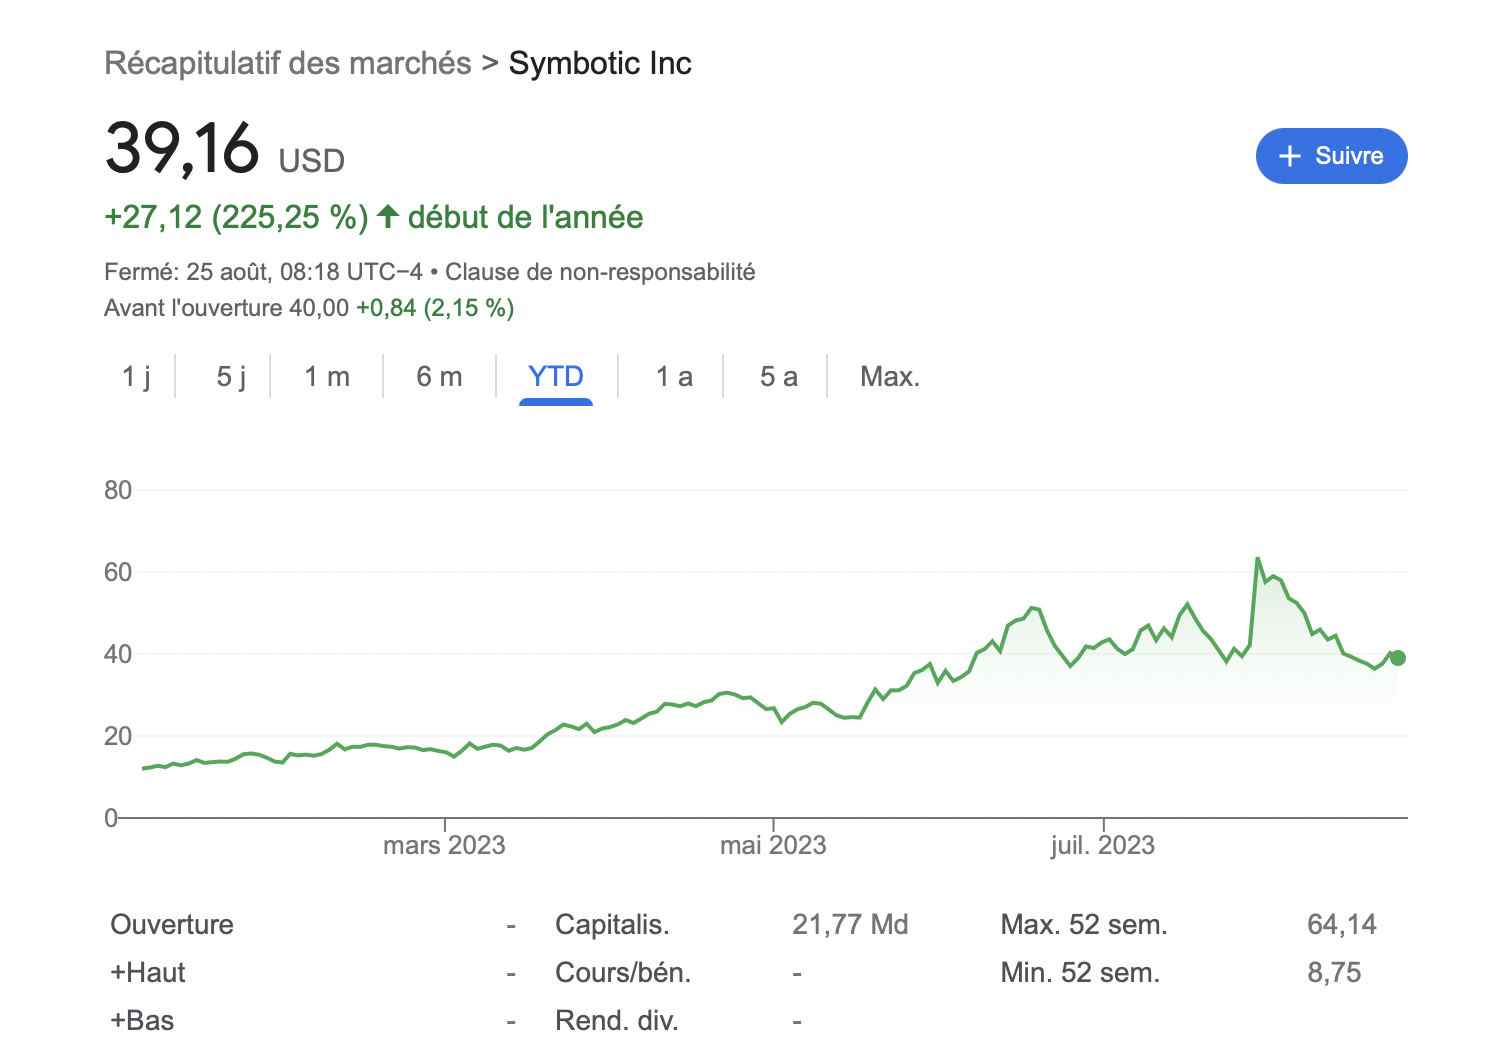The height and width of the screenshot is (1040, 1504).
Task: Select the YTD tab
Action: (556, 376)
